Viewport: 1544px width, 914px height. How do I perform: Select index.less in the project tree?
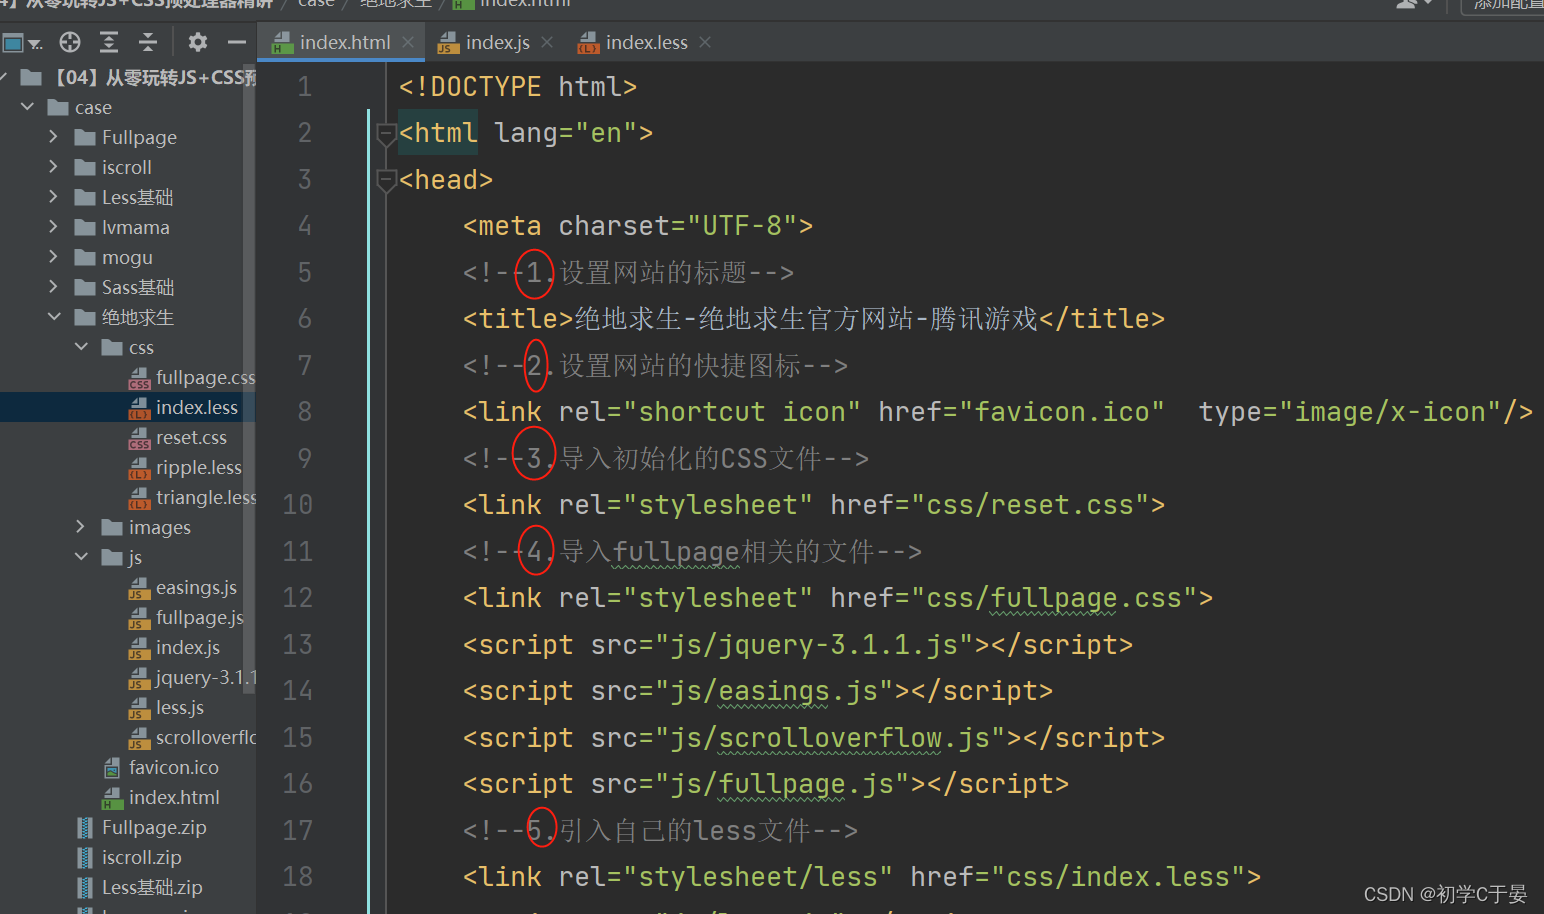point(128,407)
